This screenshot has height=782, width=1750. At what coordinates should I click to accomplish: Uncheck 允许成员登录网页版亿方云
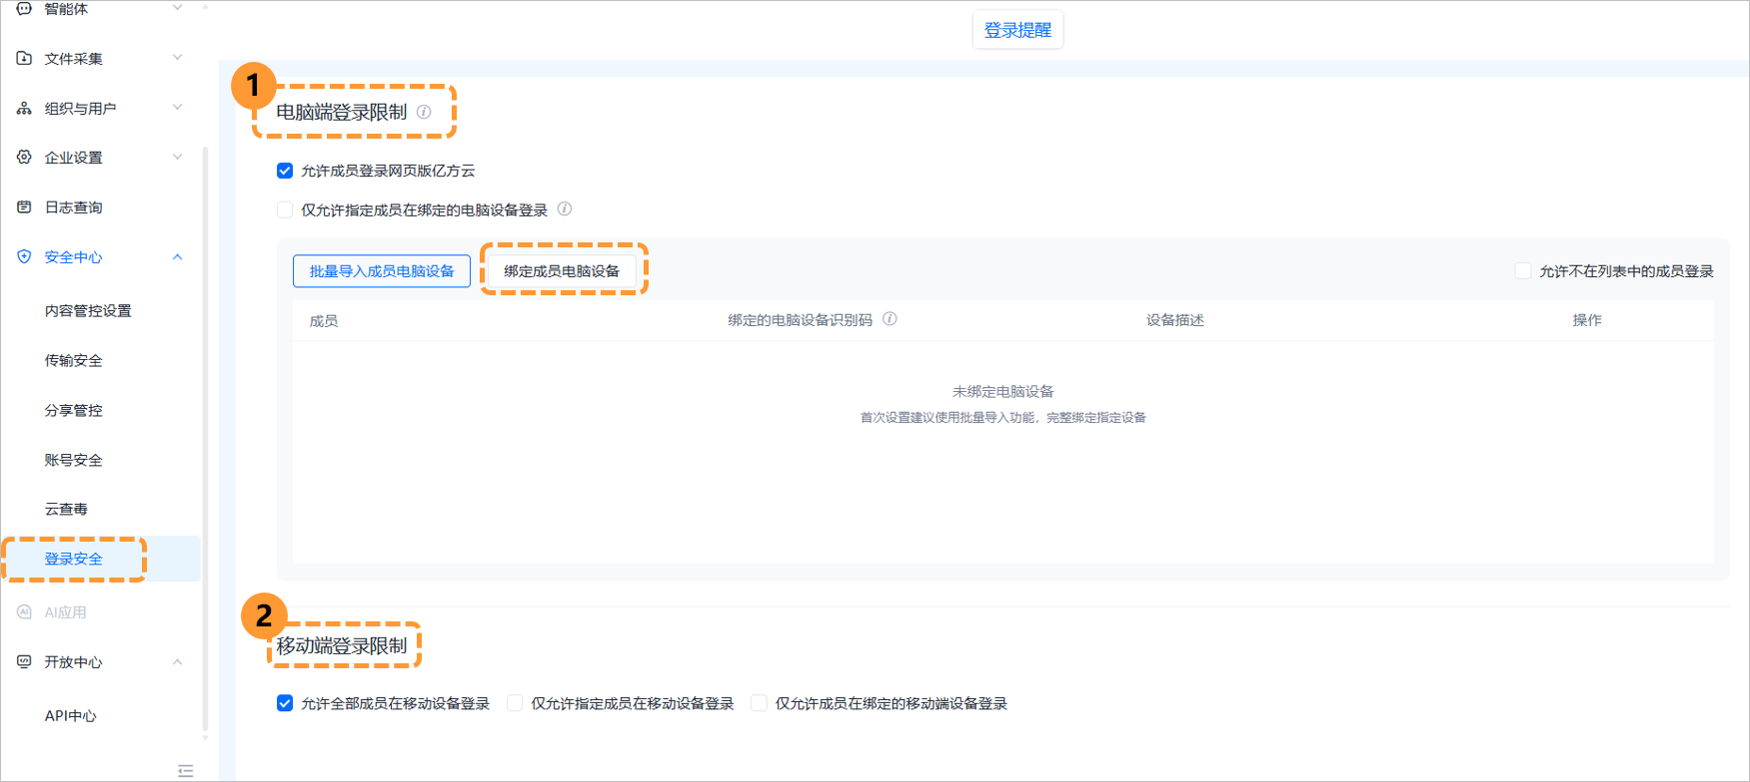[285, 171]
